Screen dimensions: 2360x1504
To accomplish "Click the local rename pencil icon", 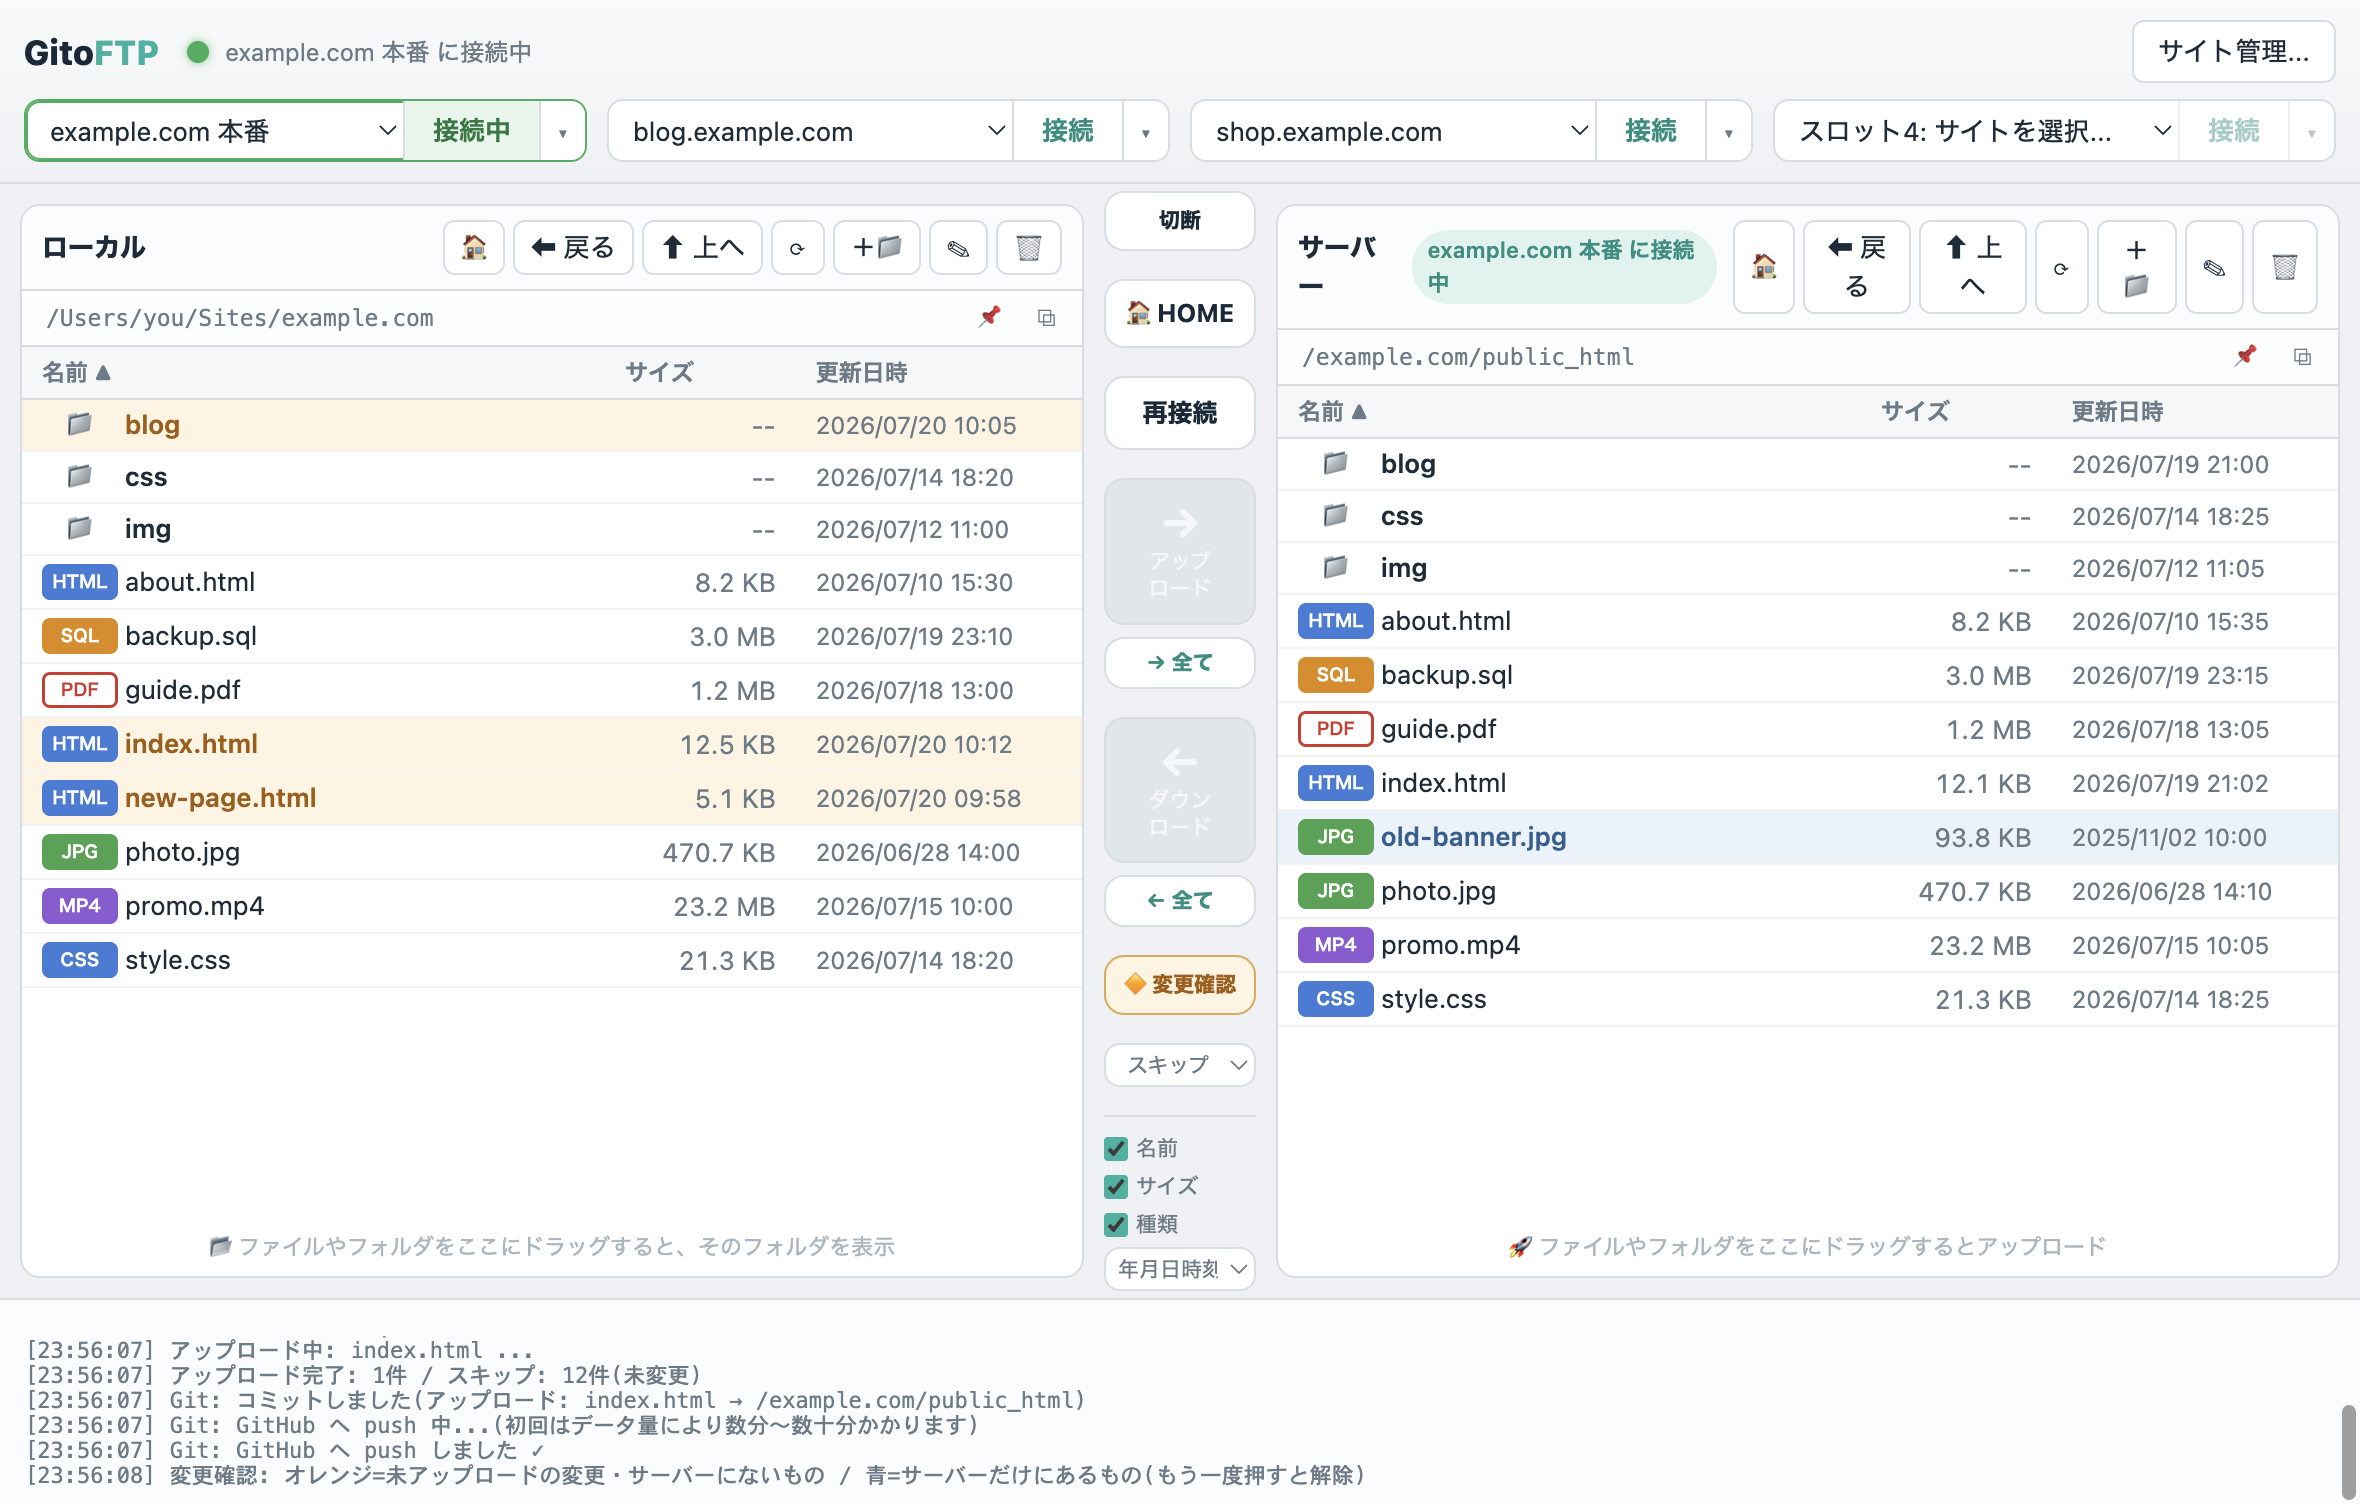I will (x=958, y=247).
